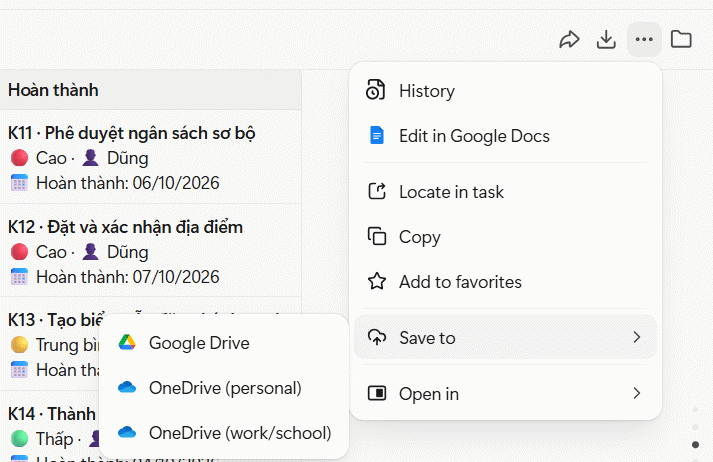Image resolution: width=713 pixels, height=462 pixels.
Task: Click yellow priority dot on K13 card
Action: tap(19, 345)
